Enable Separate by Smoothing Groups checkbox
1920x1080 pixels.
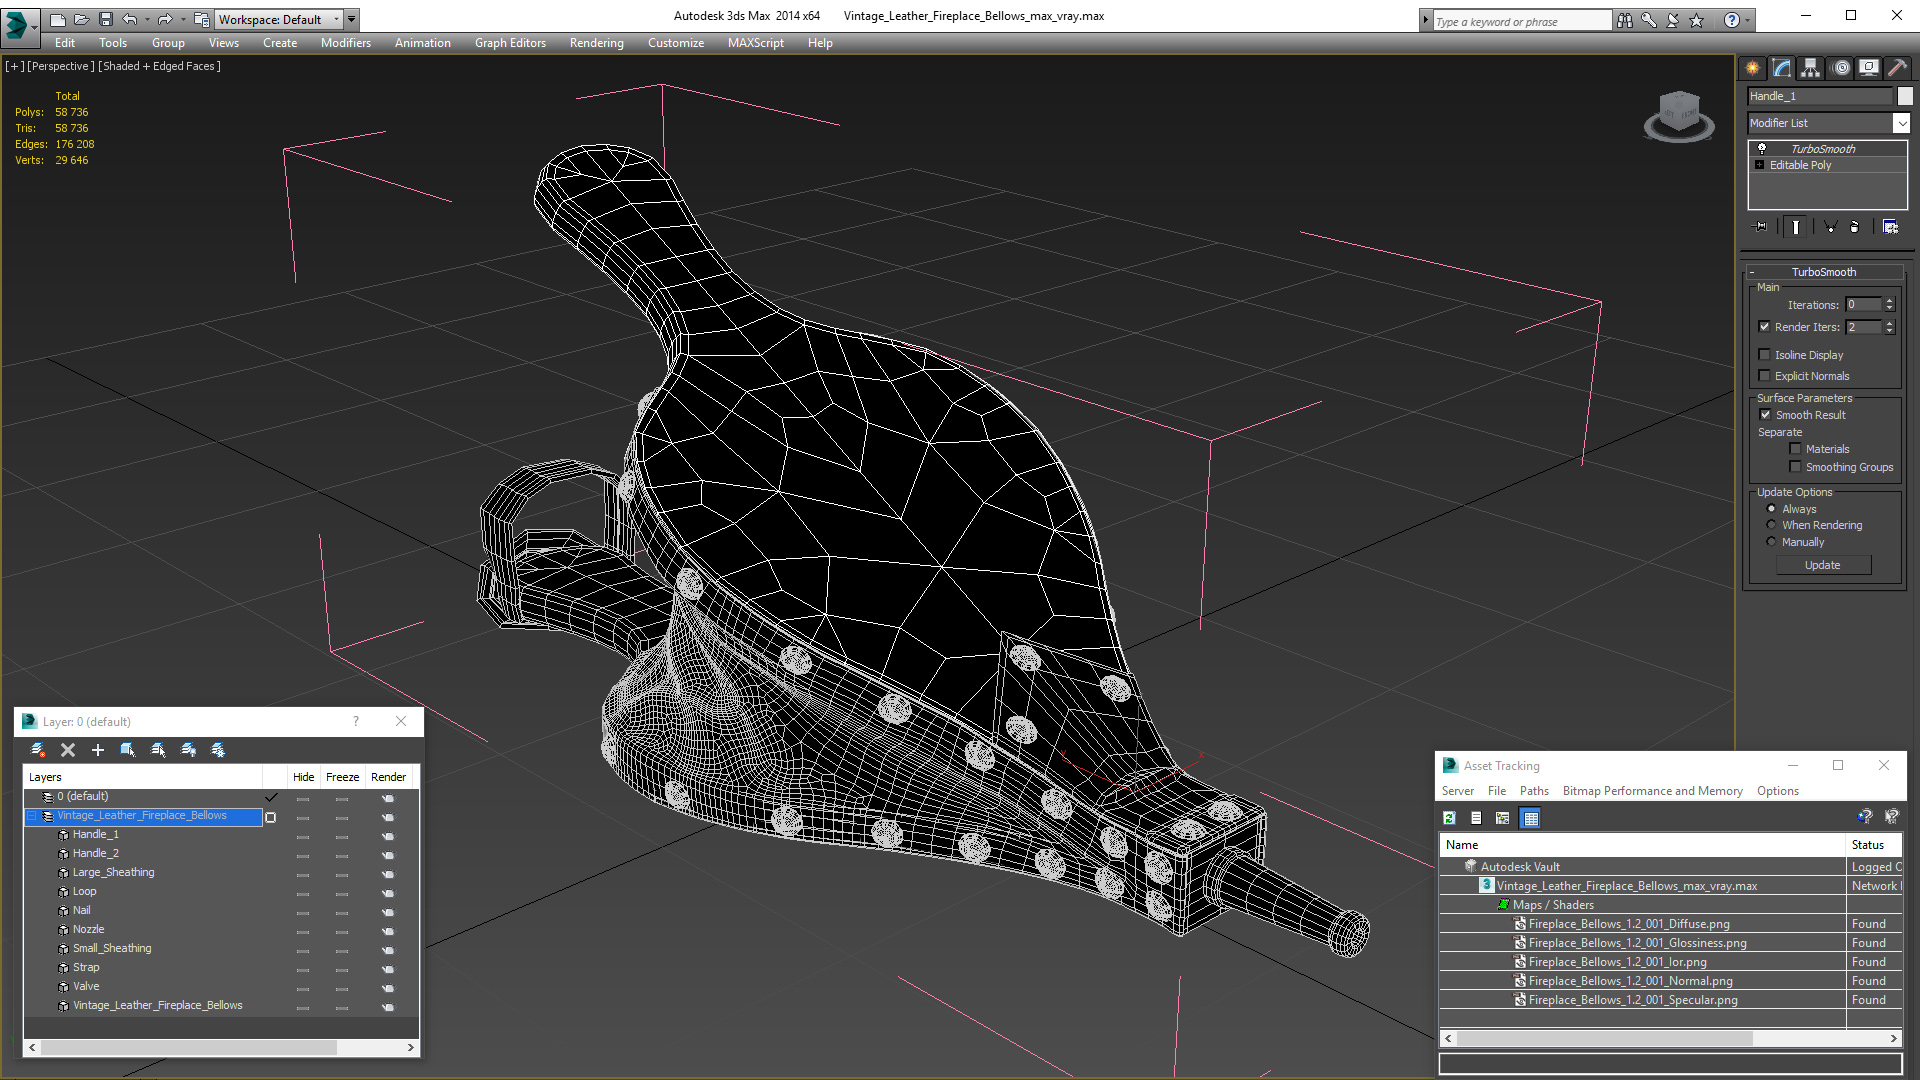pos(1795,467)
